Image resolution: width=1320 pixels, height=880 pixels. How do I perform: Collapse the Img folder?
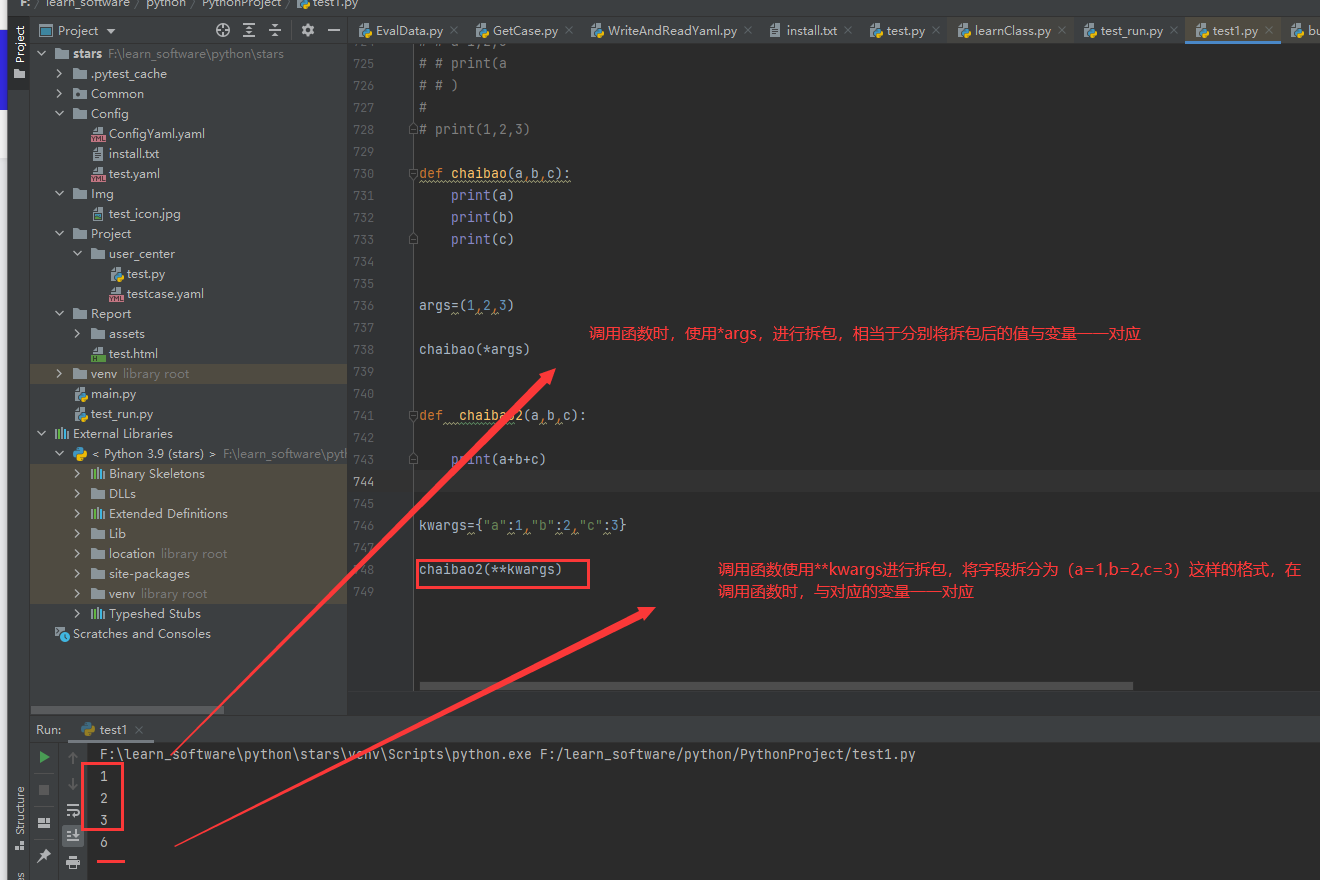point(60,194)
